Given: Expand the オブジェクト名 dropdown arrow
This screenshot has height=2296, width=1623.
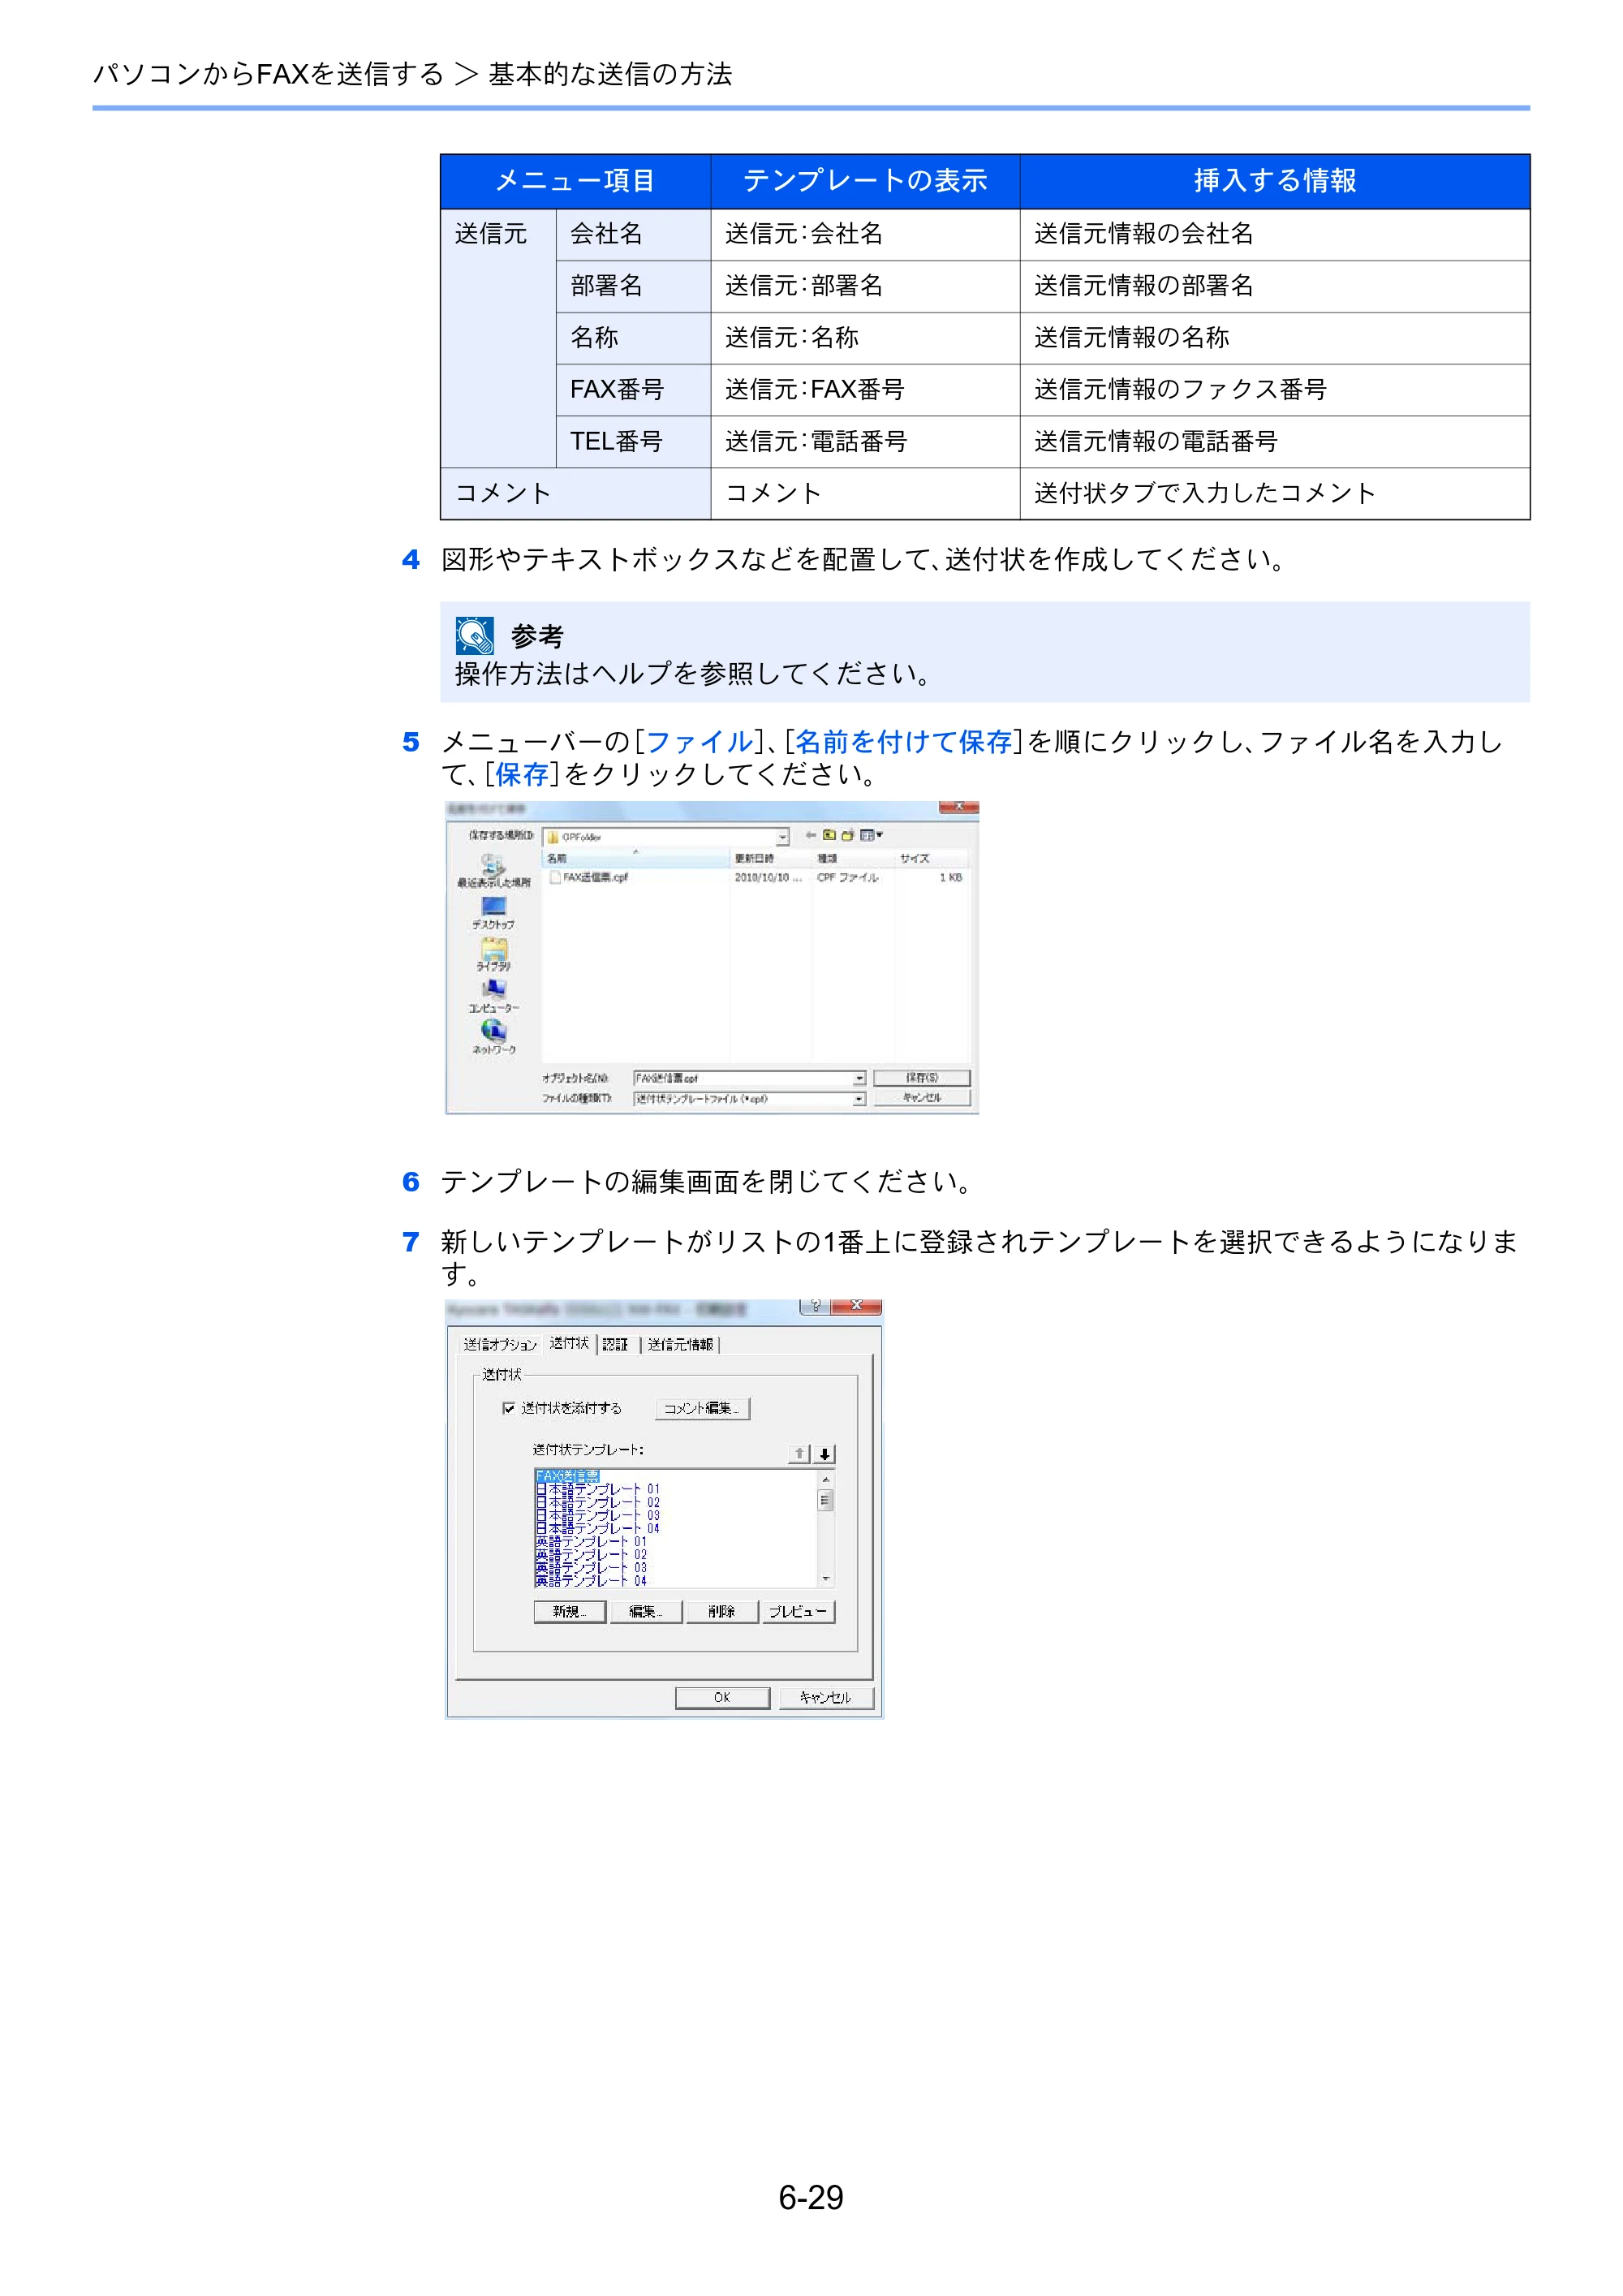Looking at the screenshot, I should tap(859, 1078).
